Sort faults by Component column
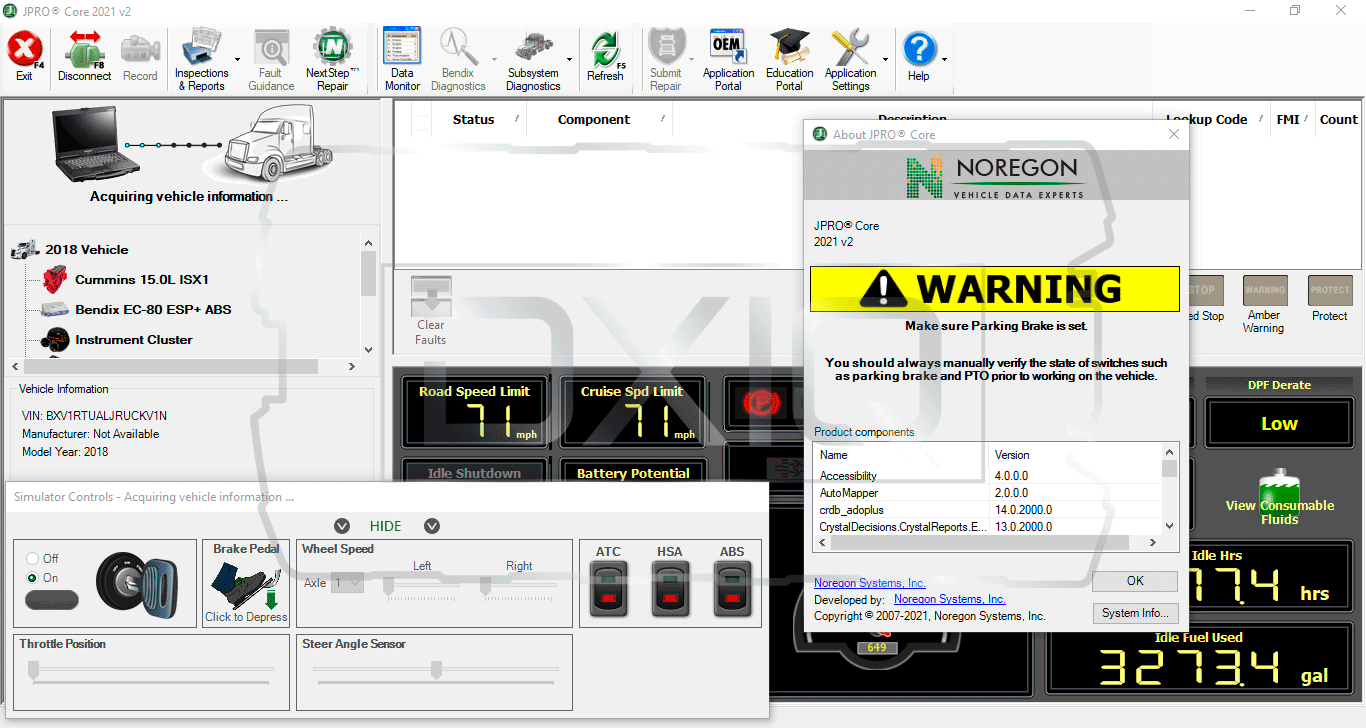Viewport: 1366px width, 728px height. (x=594, y=120)
